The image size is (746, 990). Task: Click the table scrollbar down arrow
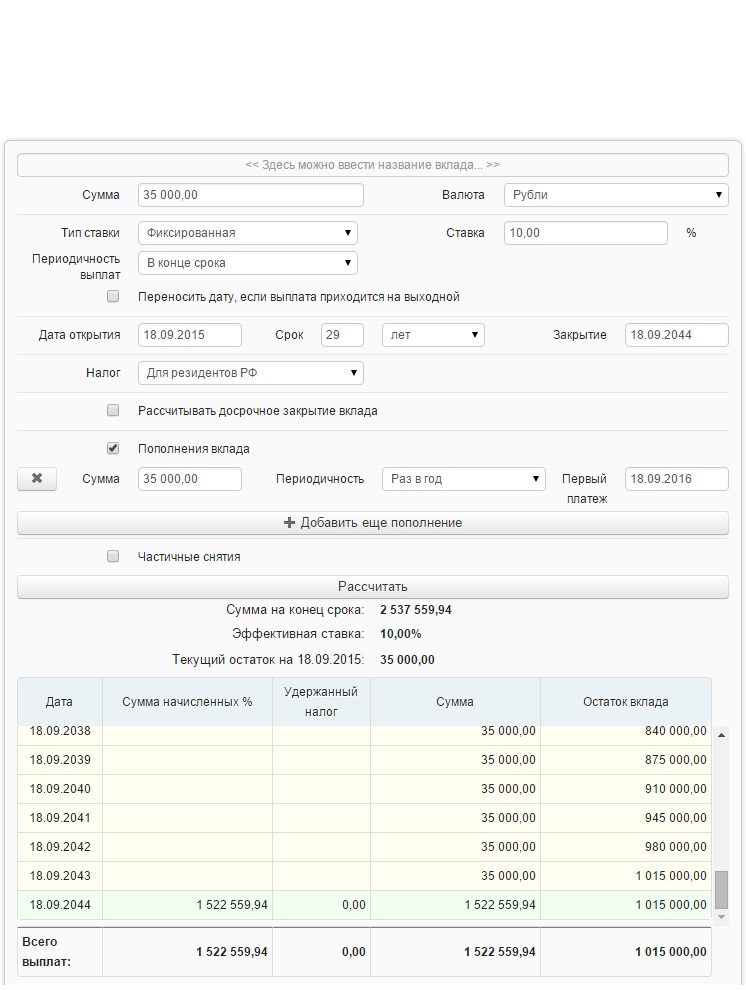[721, 917]
